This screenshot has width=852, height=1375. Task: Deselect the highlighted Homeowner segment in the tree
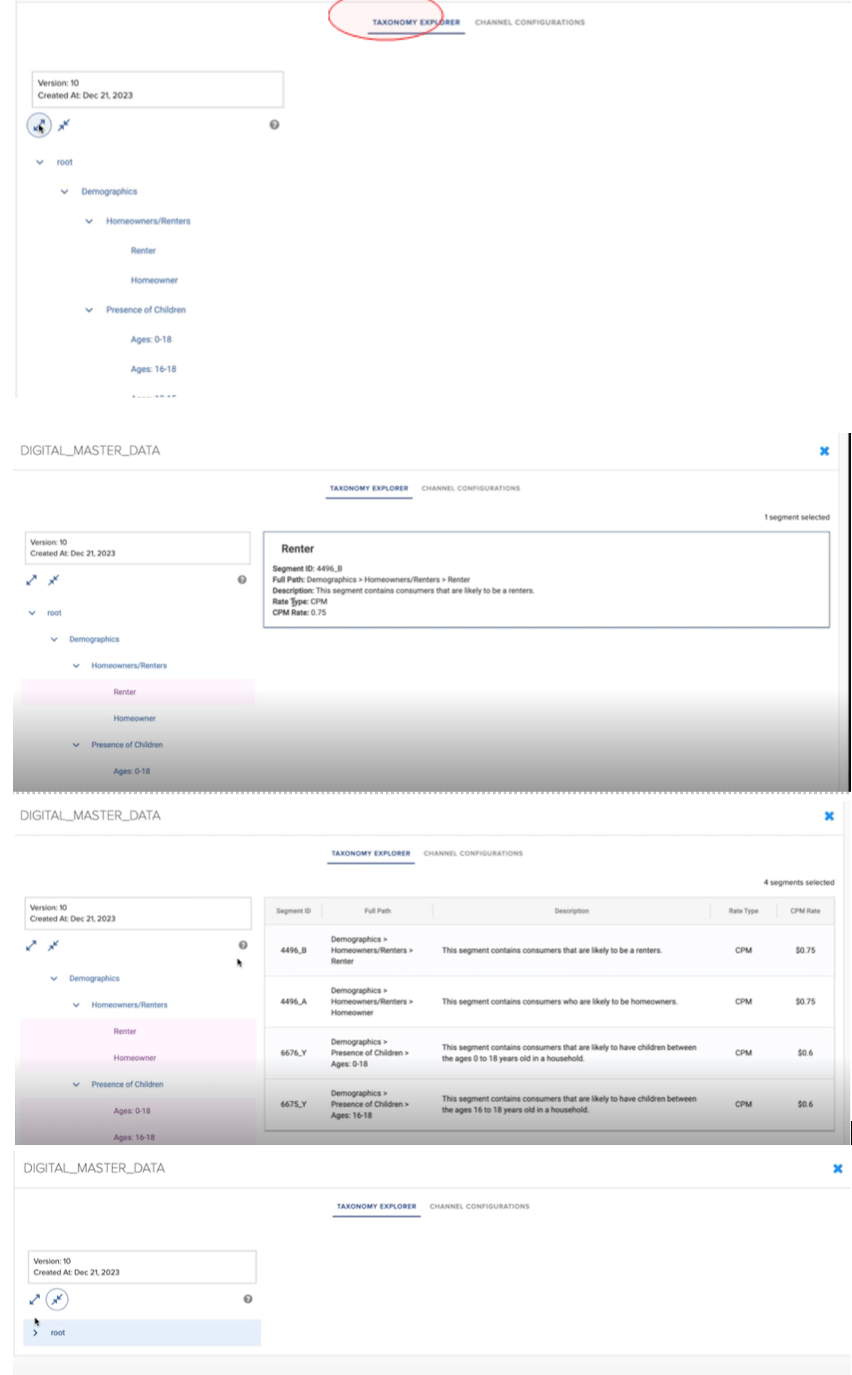pyautogui.click(x=134, y=1058)
